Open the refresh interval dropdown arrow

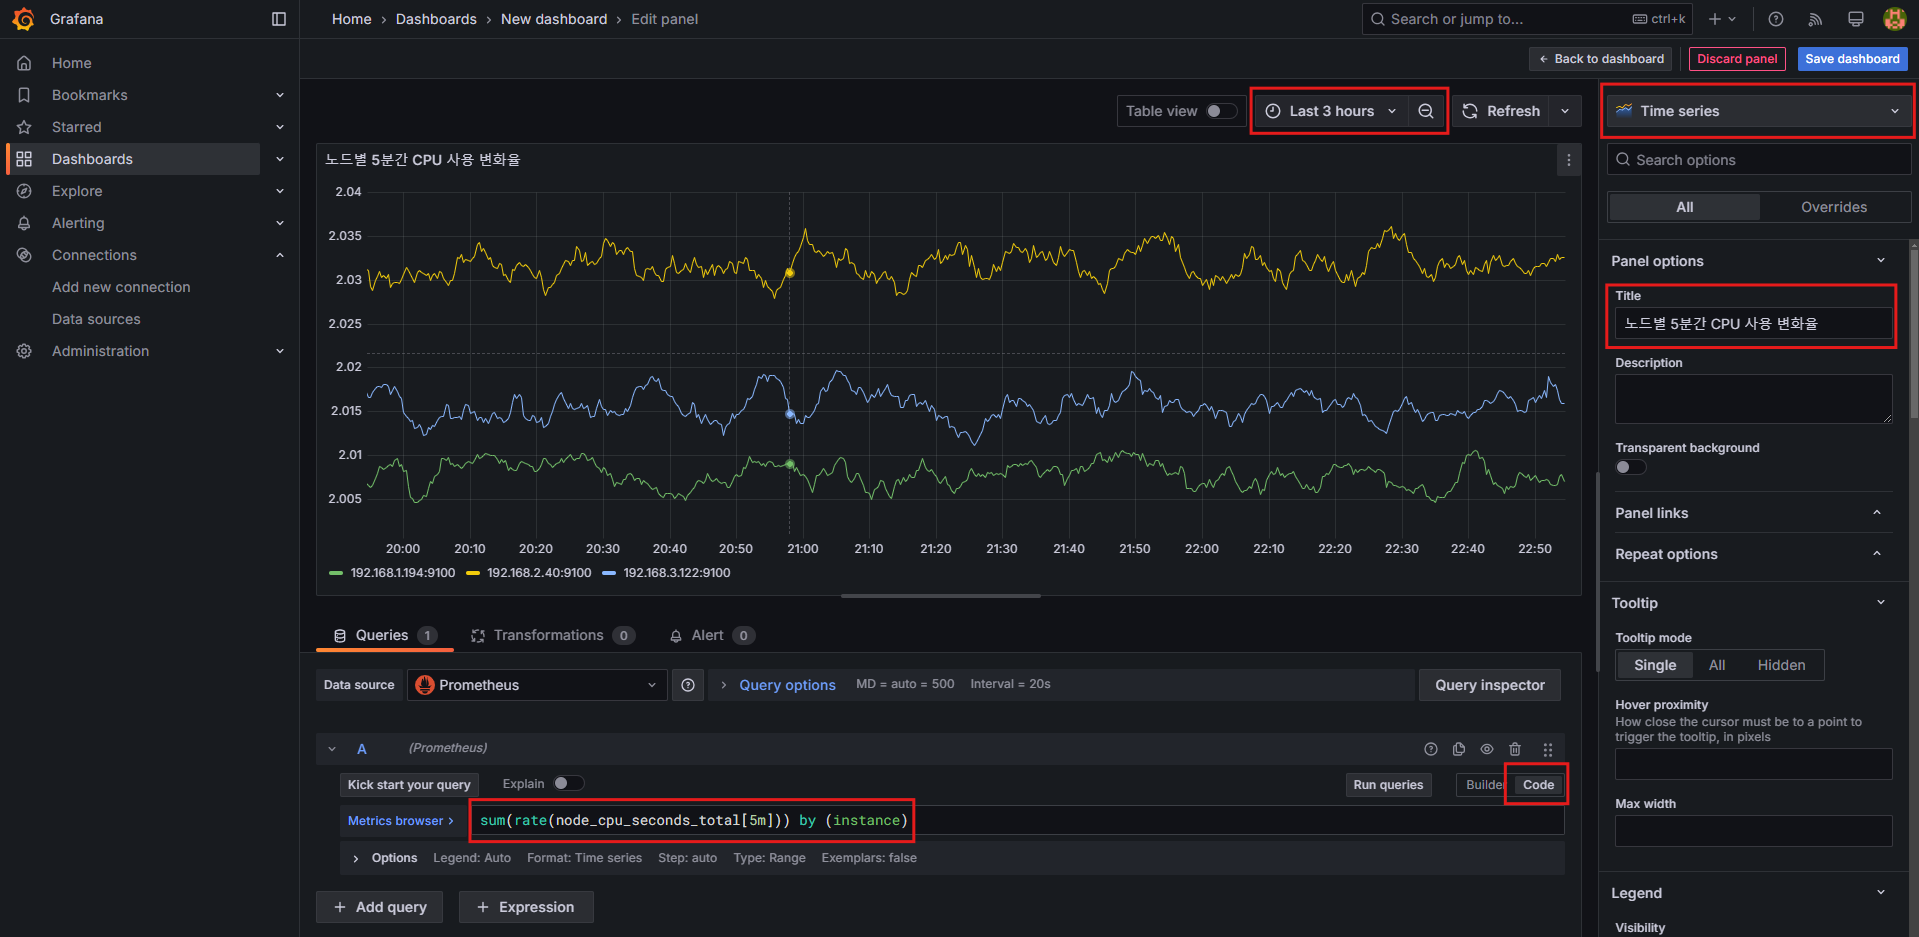(x=1565, y=111)
